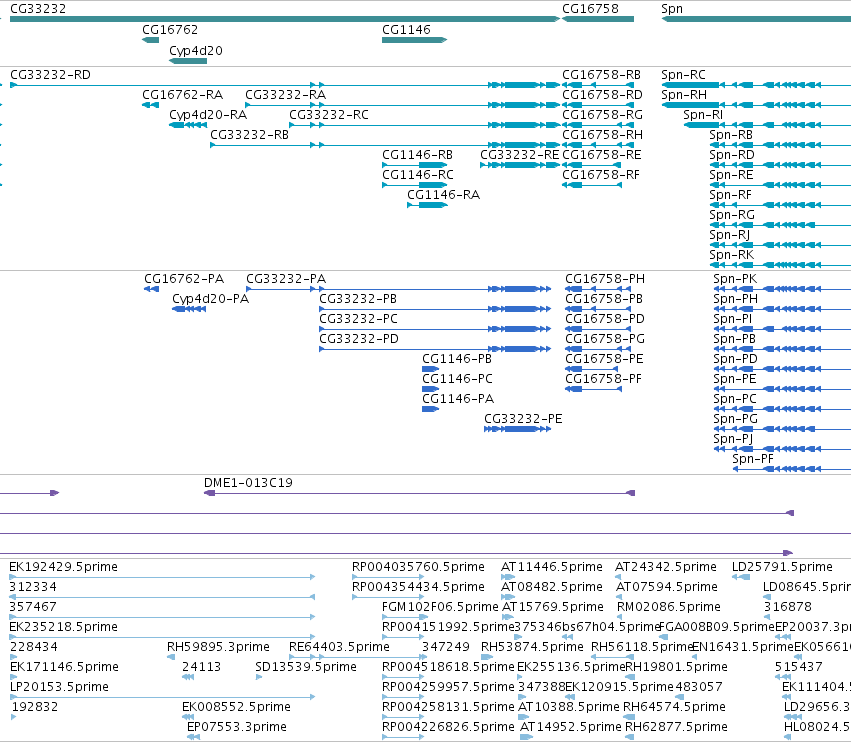Click EST LP20153.5prime
This screenshot has height=742, width=851.
click(59, 687)
